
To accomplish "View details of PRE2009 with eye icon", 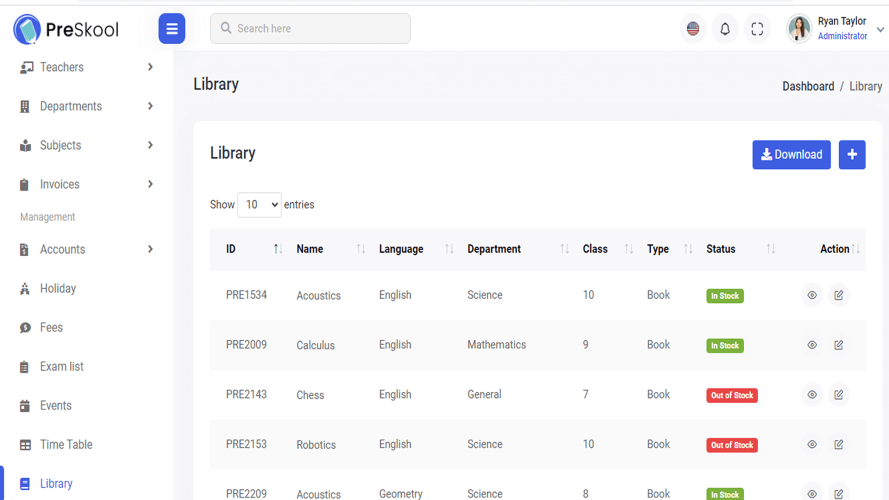I will click(x=812, y=345).
